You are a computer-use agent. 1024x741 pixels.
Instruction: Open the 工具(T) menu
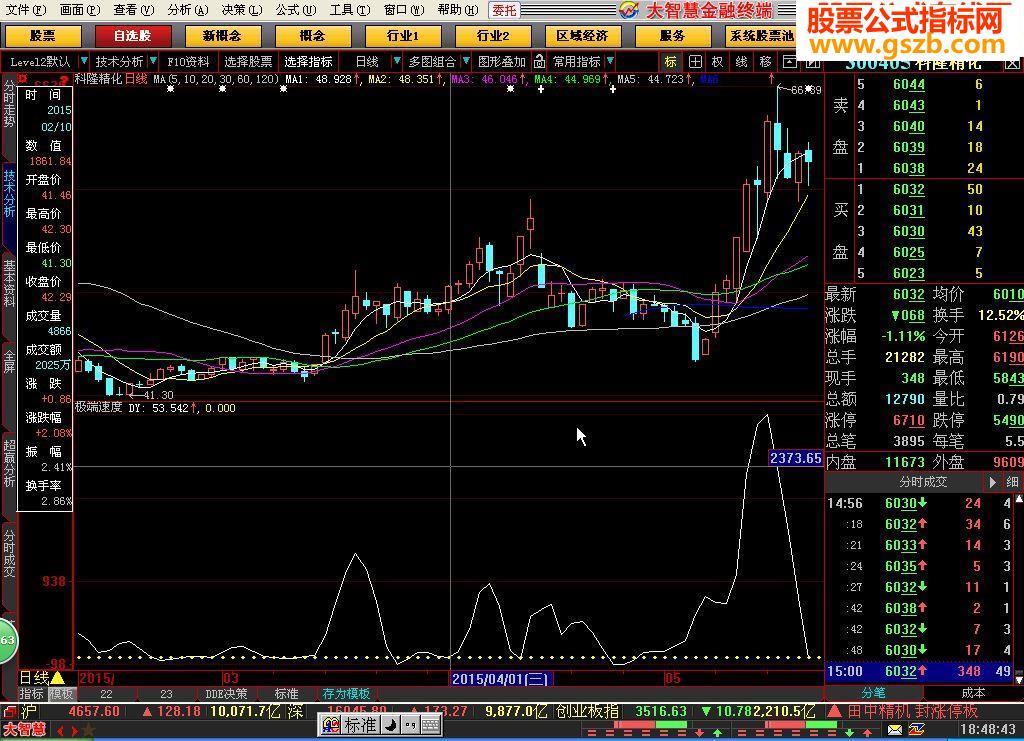pyautogui.click(x=349, y=10)
